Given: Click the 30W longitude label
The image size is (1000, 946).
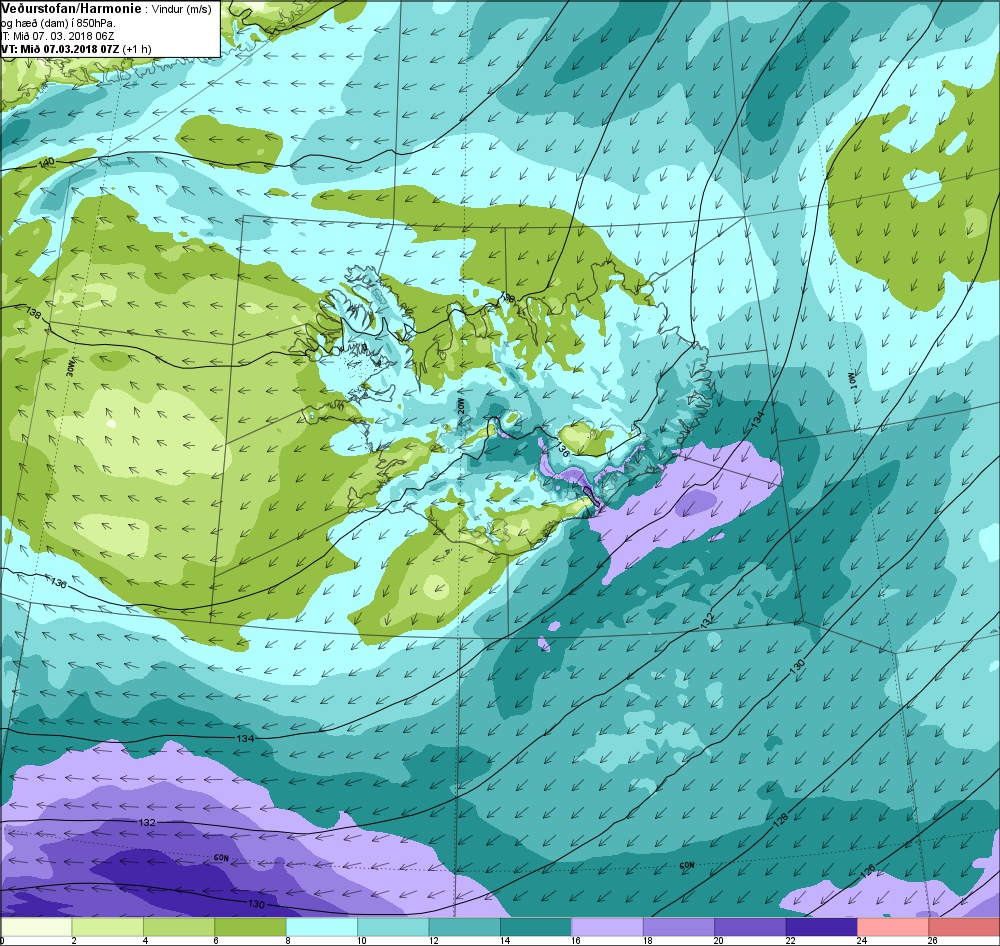Looking at the screenshot, I should tap(70, 367).
